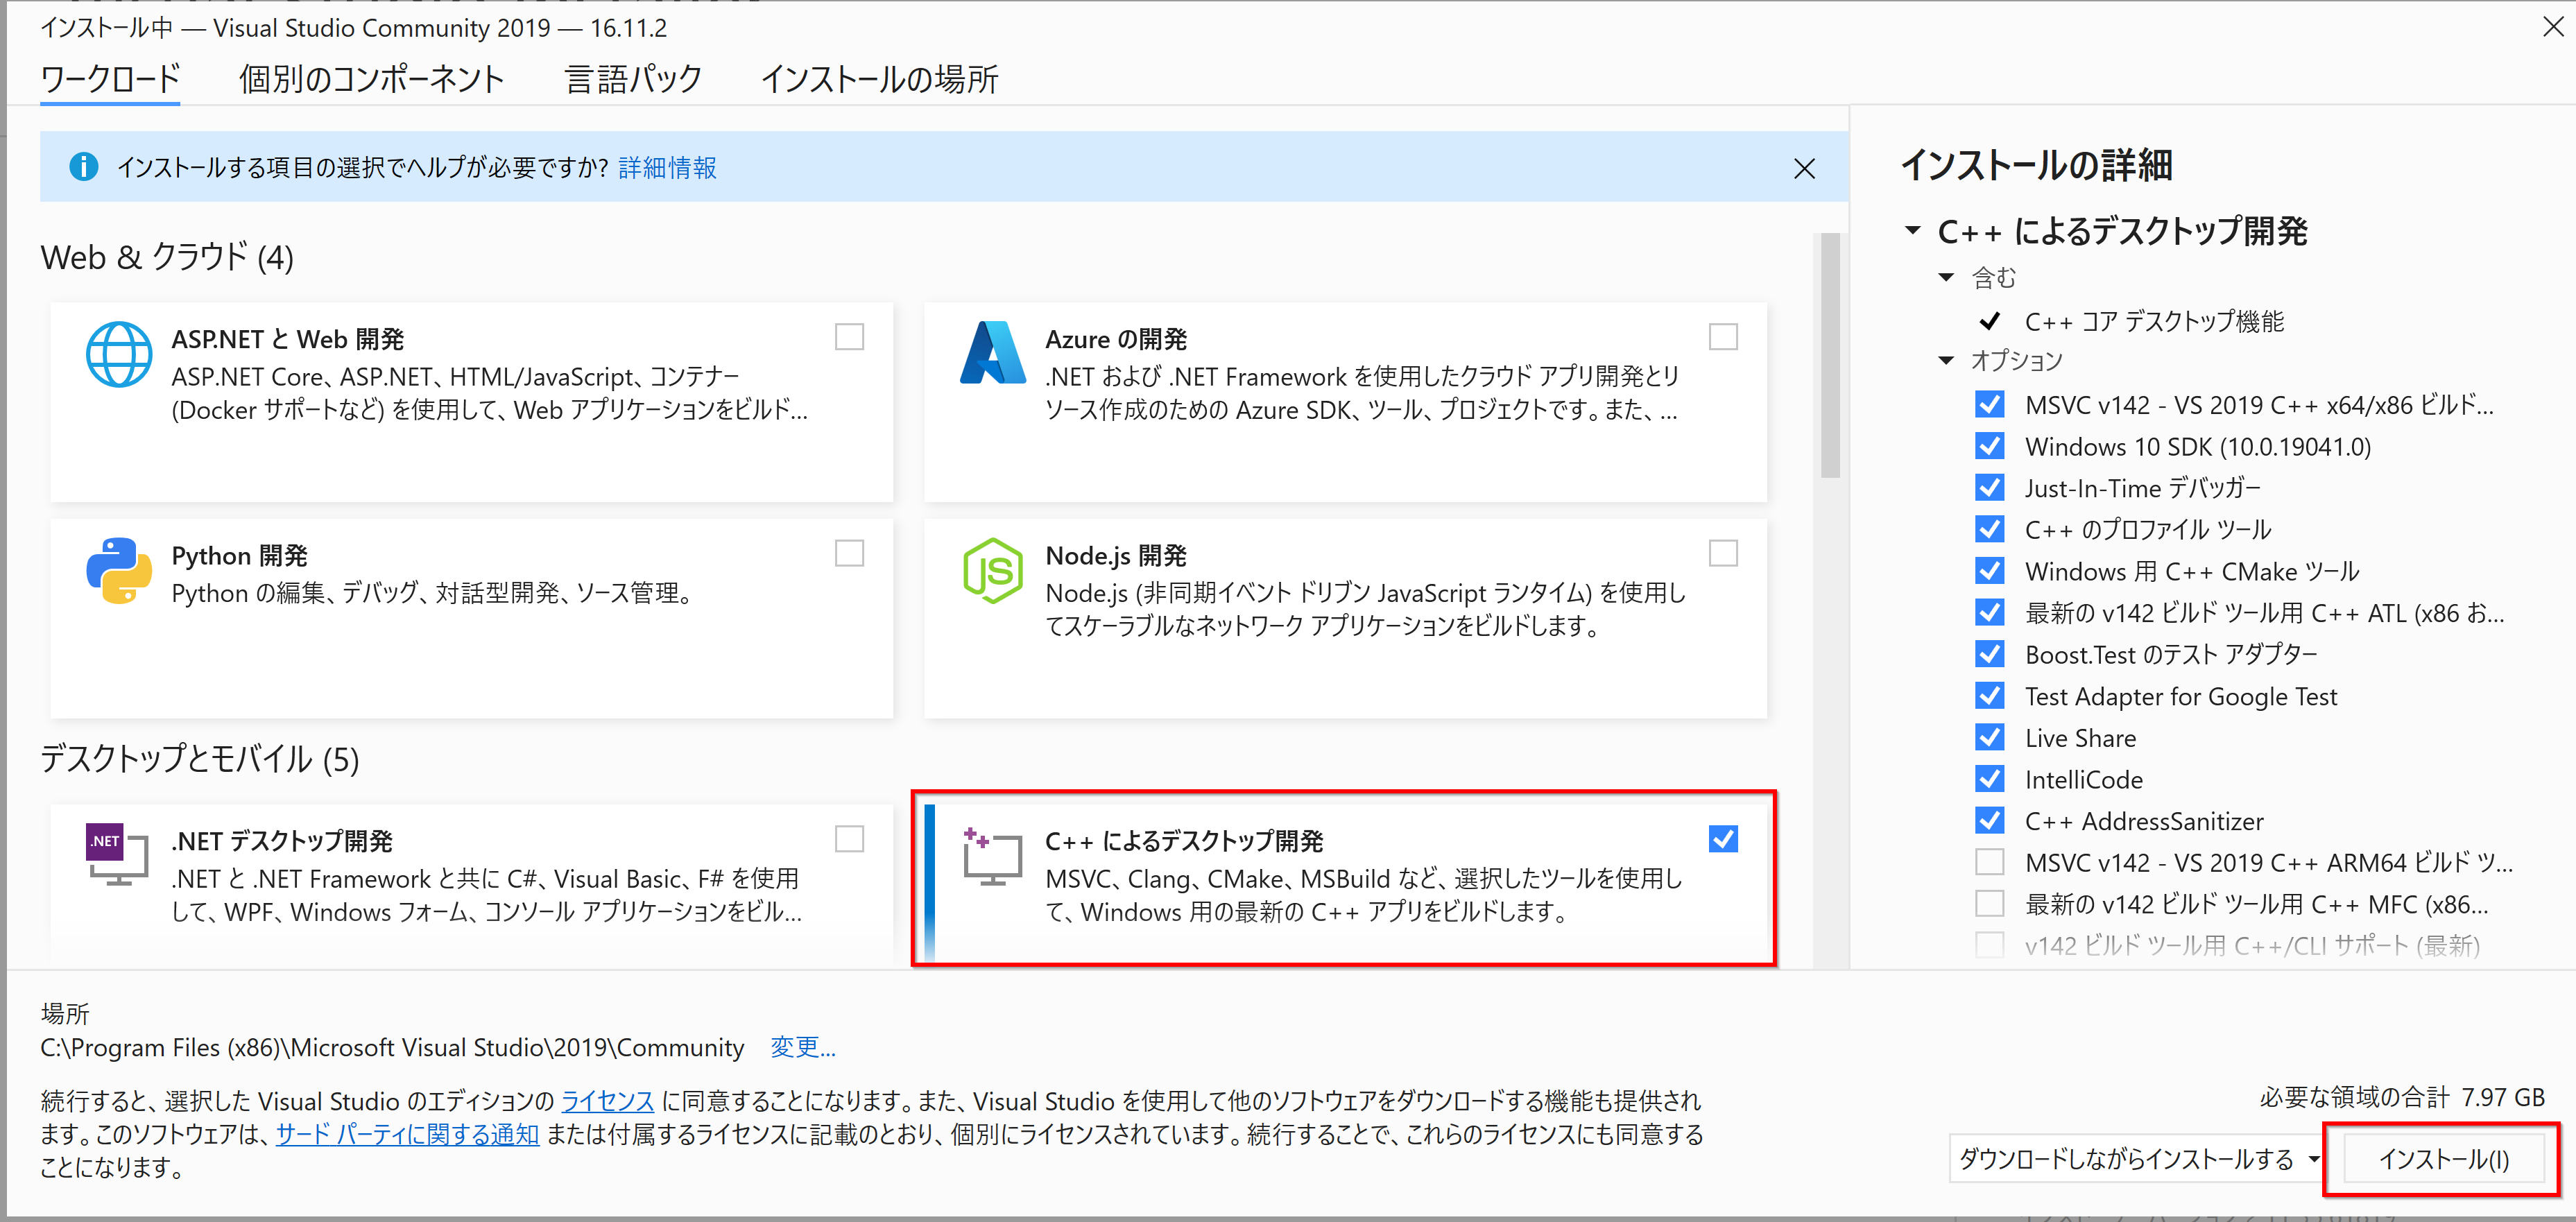Enable the .NET デスクトップ開発 workload checkbox
2576x1222 pixels.
(x=849, y=839)
